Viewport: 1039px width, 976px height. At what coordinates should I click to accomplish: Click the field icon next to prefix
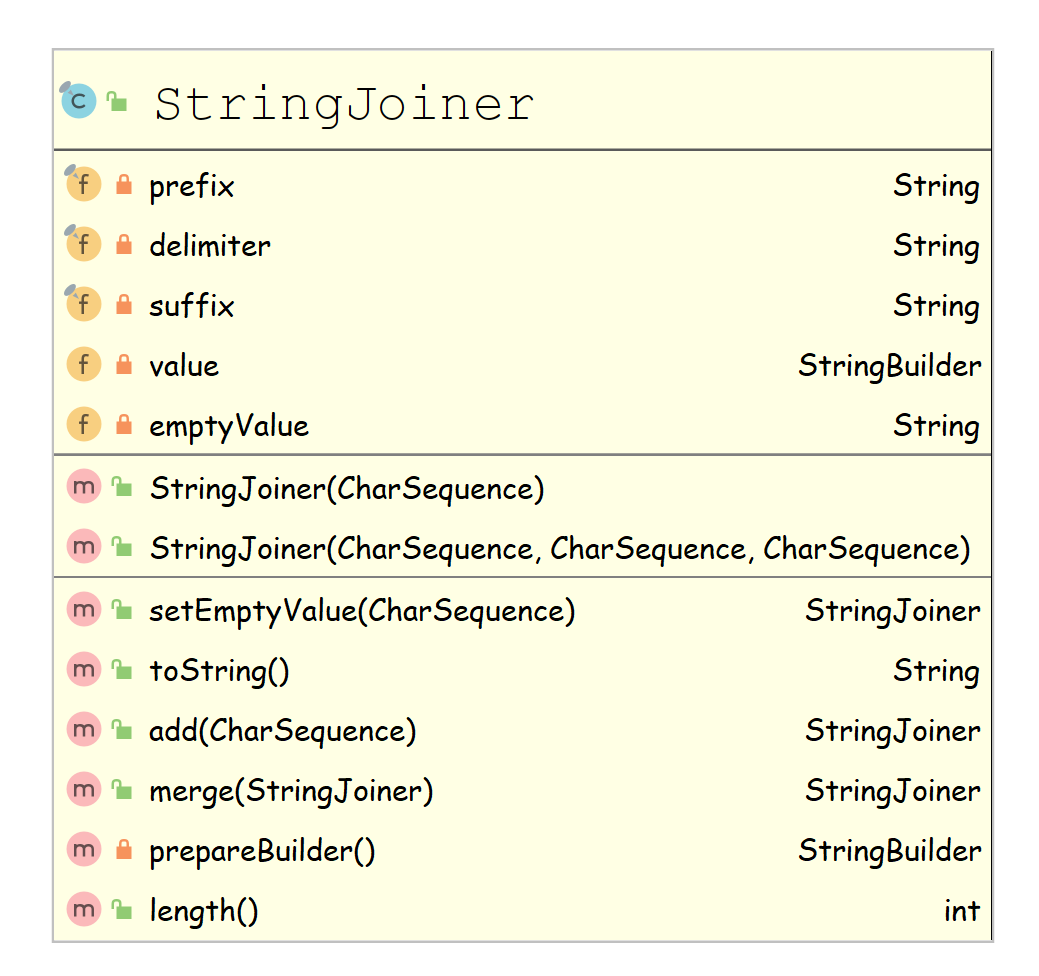coord(84,185)
